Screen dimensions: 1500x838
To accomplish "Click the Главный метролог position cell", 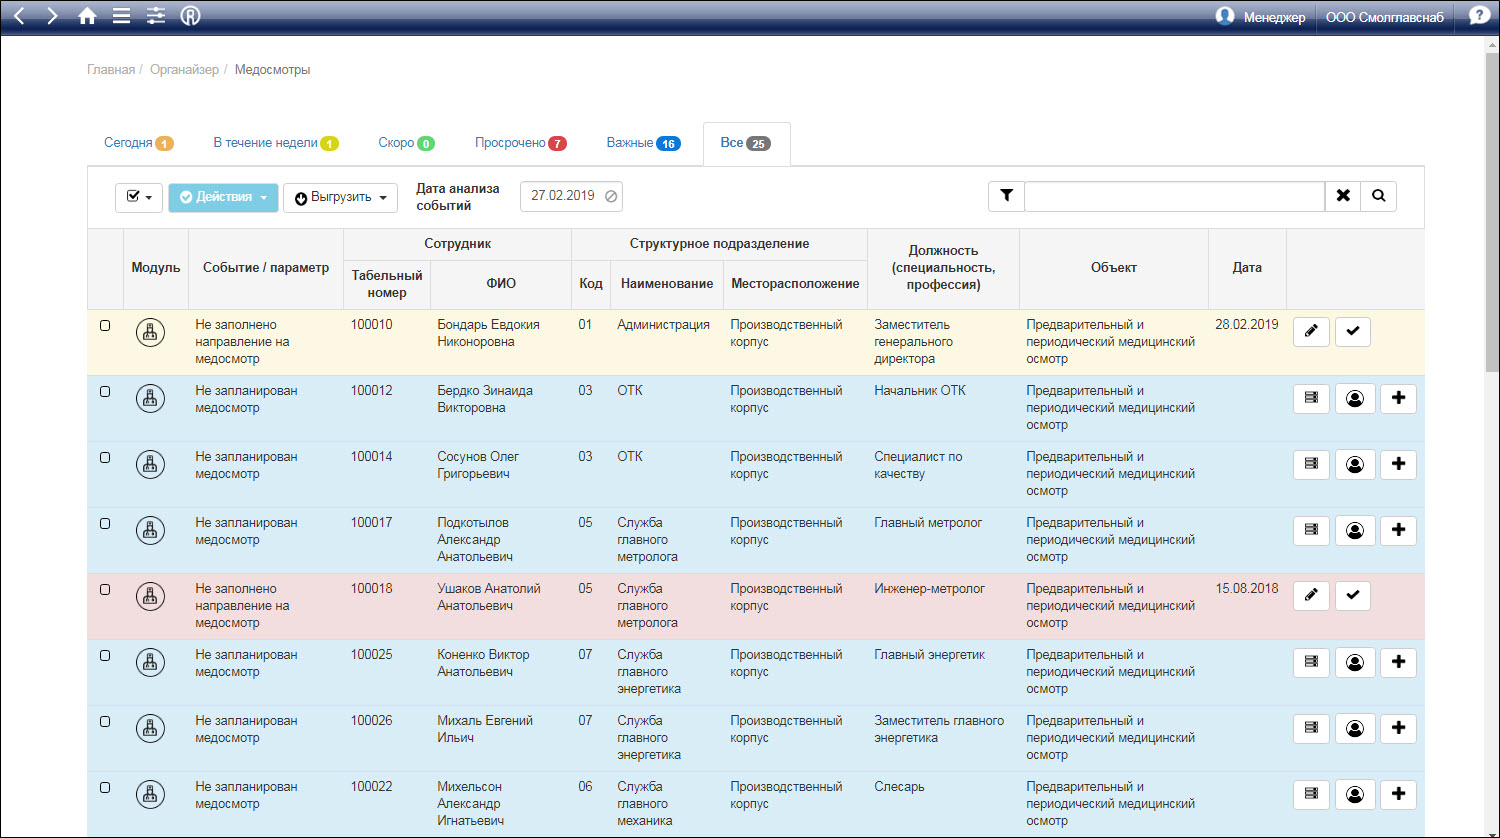I will [928, 523].
